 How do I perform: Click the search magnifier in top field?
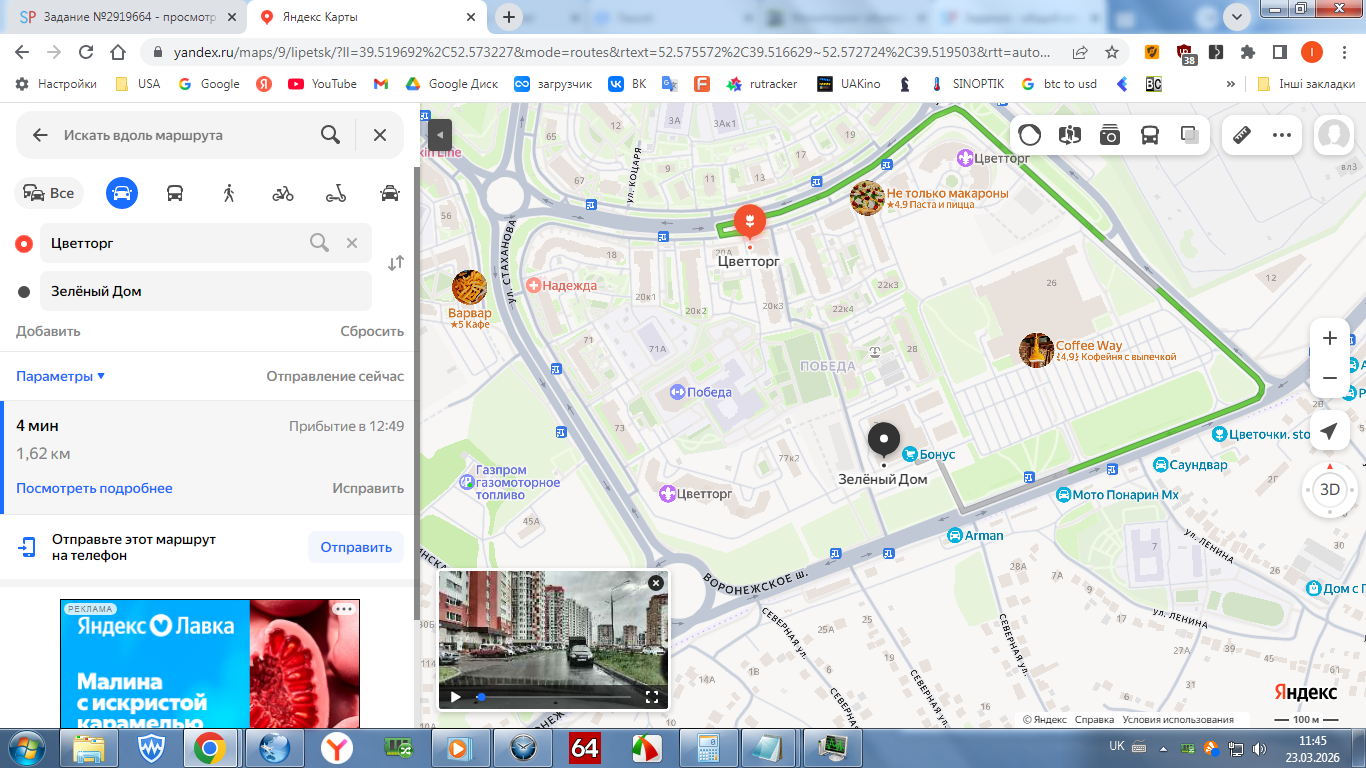point(330,135)
